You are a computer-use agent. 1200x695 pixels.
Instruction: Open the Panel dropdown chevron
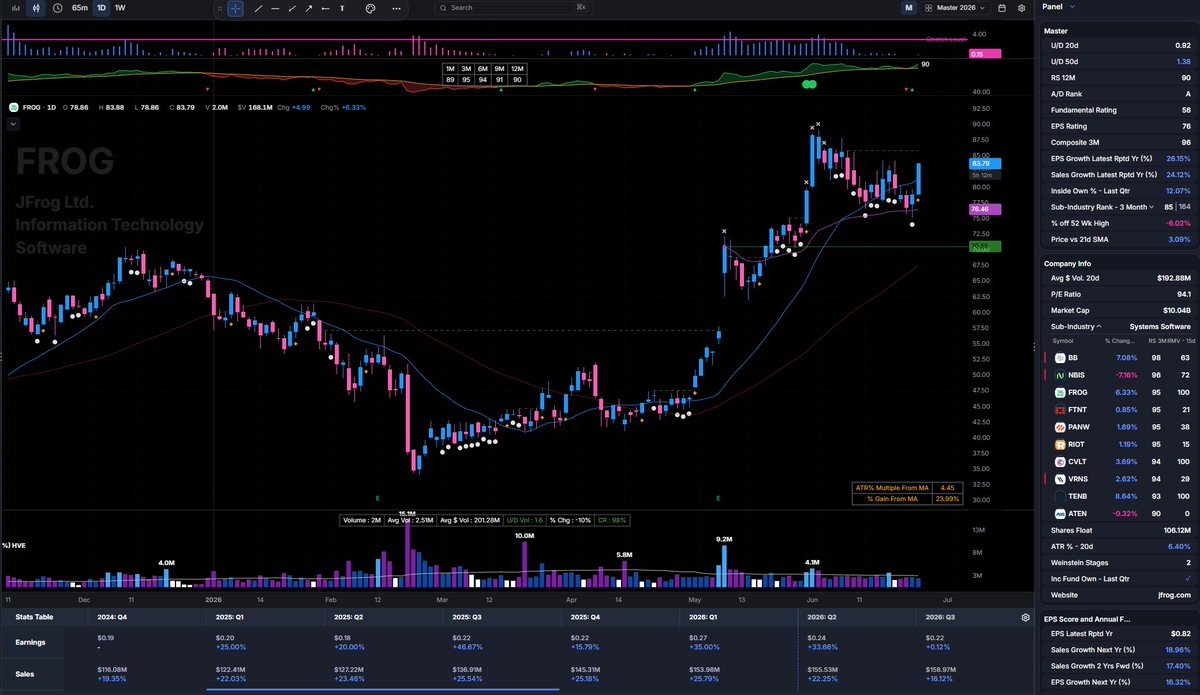[x=1071, y=8]
